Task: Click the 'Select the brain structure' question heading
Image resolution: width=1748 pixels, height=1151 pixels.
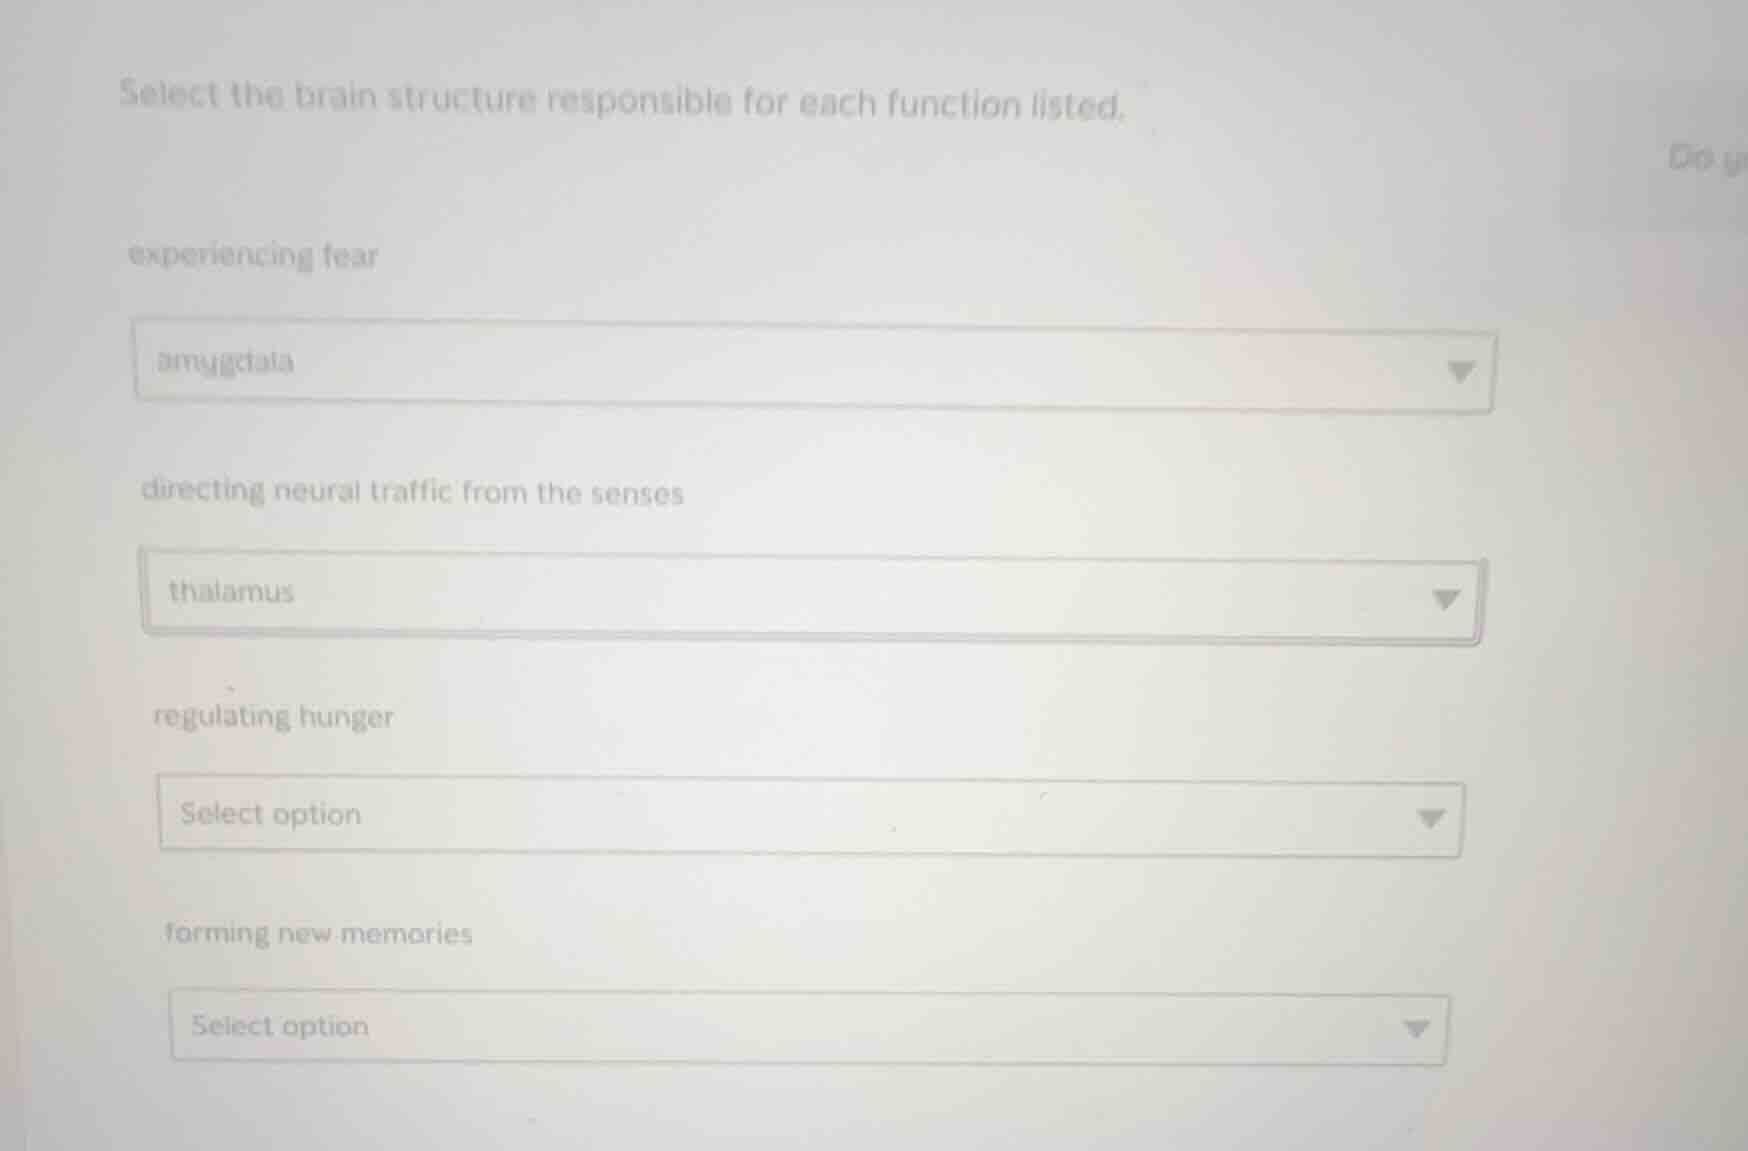Action: point(621,100)
